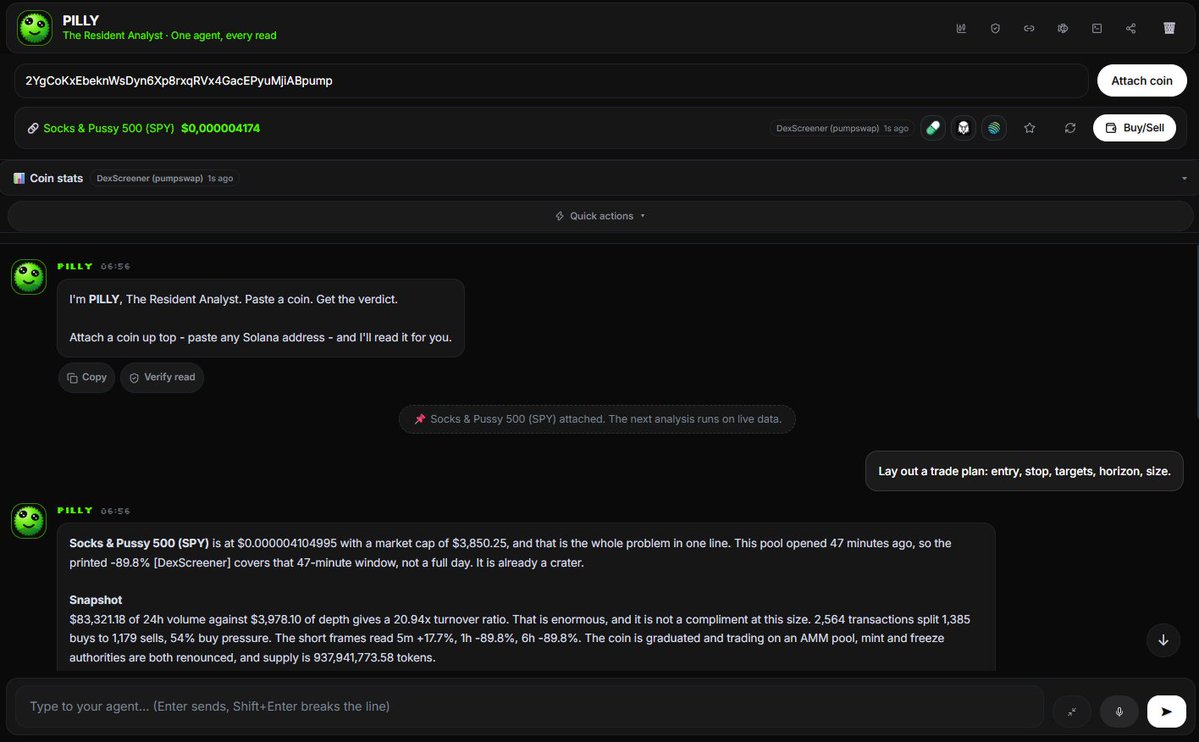Open the Quick actions dropdown
Viewport: 1199px width, 742px height.
tap(600, 216)
